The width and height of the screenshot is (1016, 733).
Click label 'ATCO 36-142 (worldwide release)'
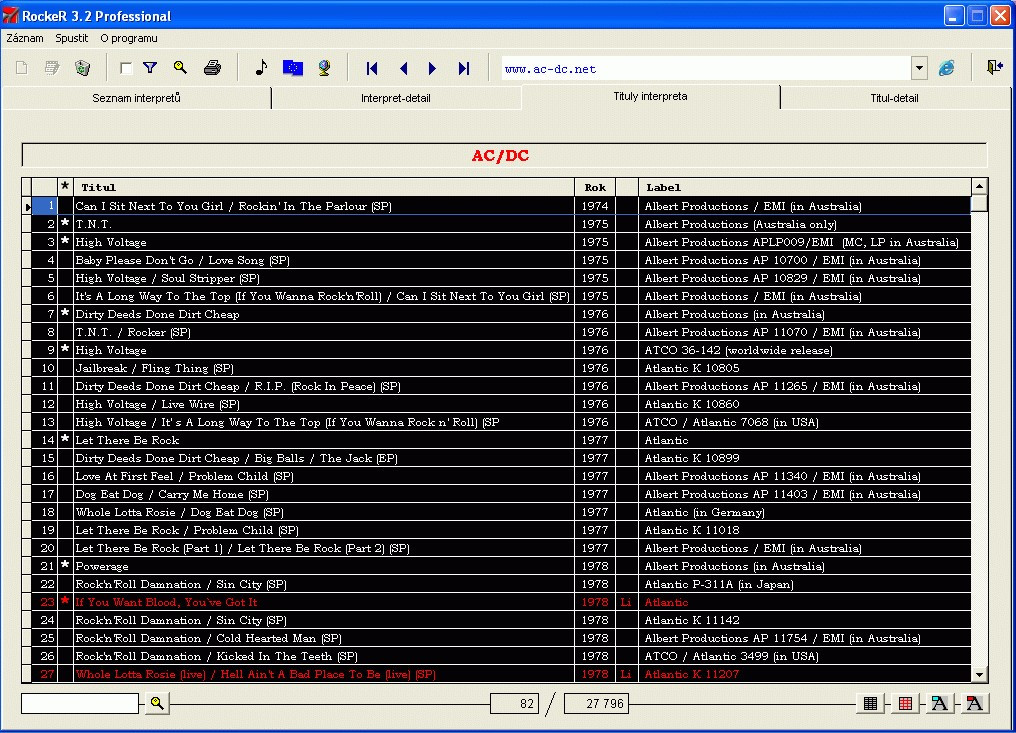[x=738, y=350]
